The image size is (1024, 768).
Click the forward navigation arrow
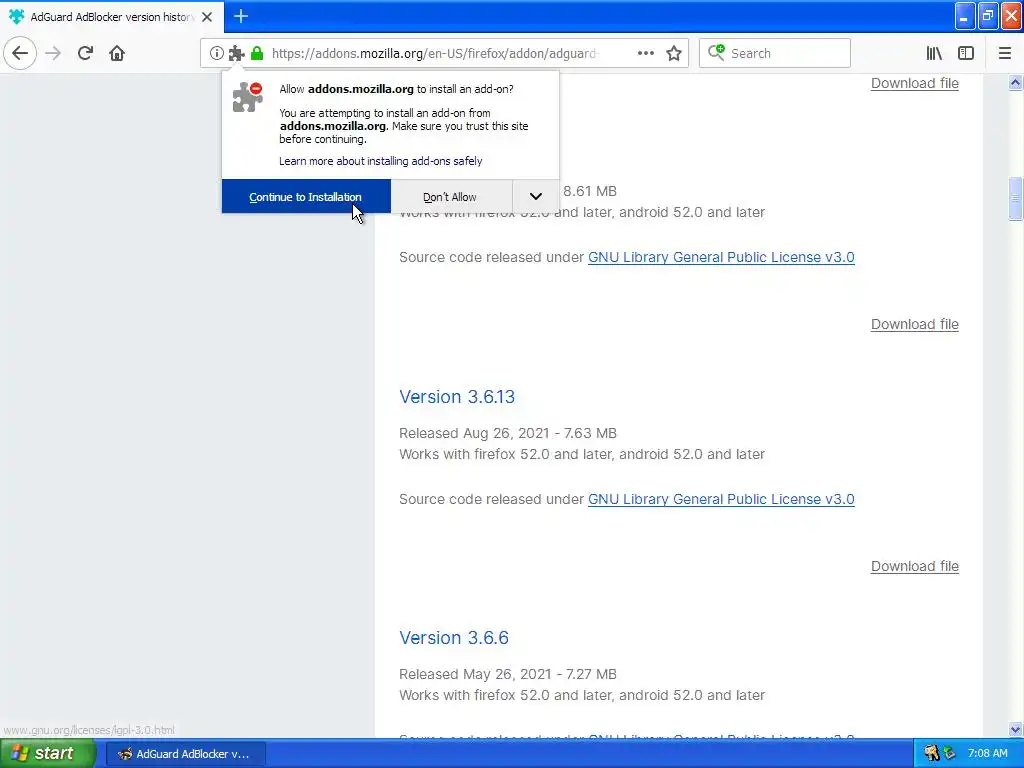point(53,53)
